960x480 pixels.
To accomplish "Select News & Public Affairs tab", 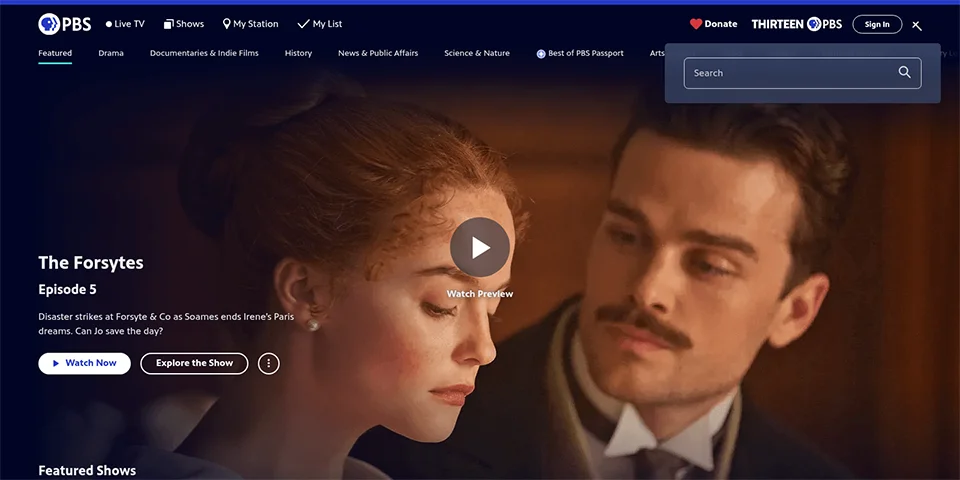I will tap(378, 53).
